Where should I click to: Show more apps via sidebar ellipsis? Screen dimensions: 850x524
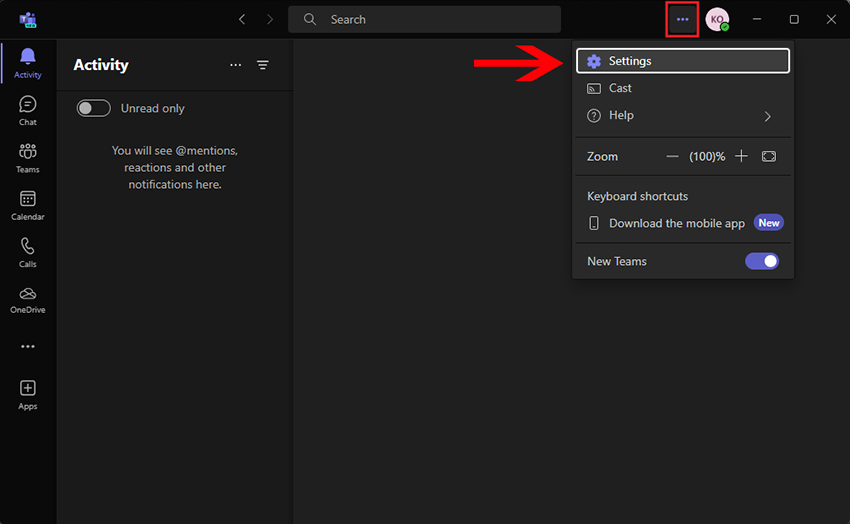coord(28,346)
